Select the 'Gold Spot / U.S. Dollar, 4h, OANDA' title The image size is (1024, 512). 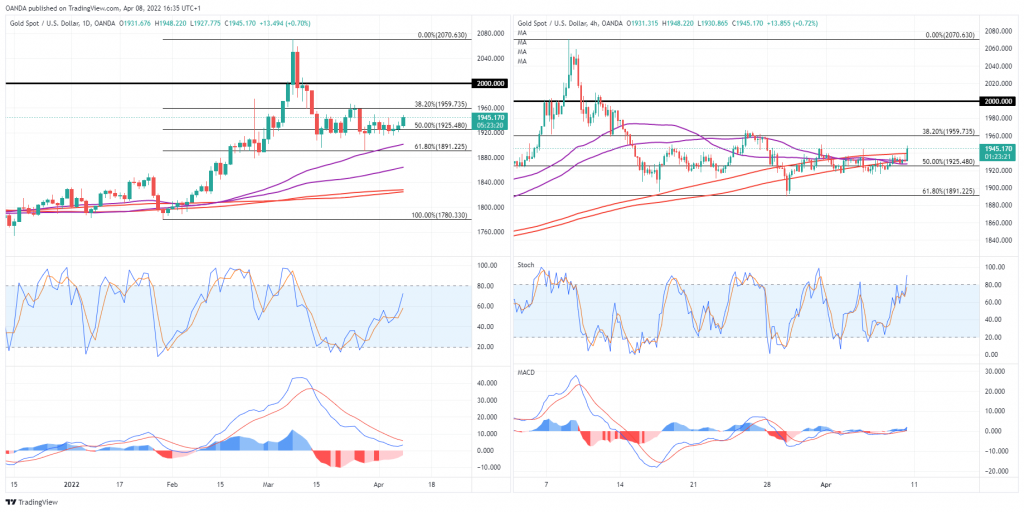(568, 24)
